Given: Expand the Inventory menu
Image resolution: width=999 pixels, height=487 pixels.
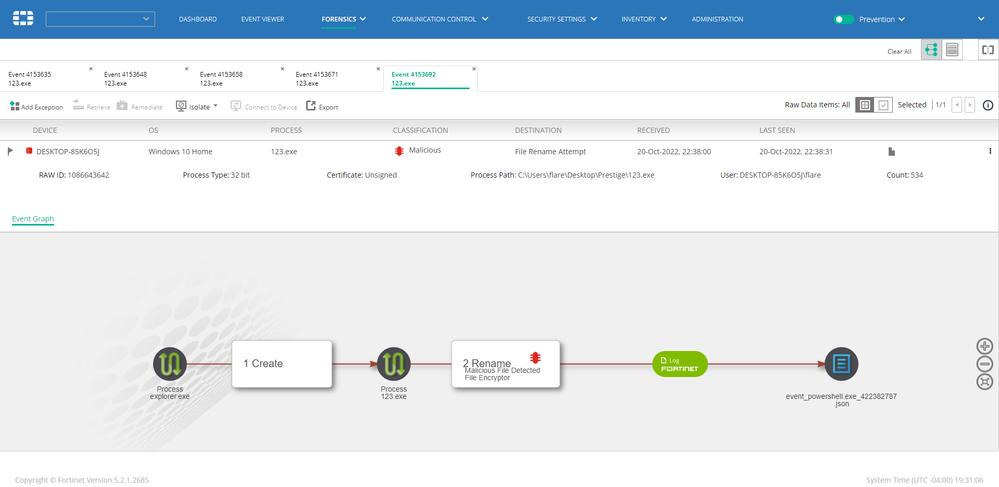Looking at the screenshot, I should (644, 19).
